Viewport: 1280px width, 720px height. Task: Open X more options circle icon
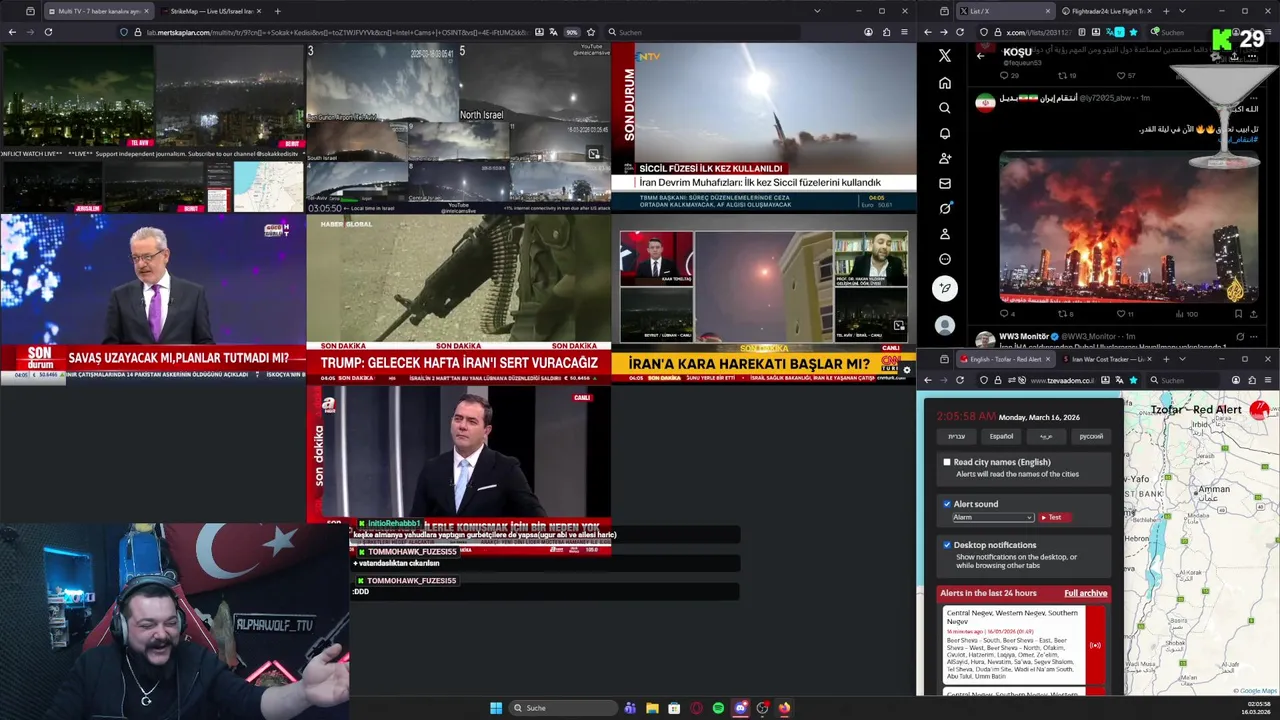945,259
